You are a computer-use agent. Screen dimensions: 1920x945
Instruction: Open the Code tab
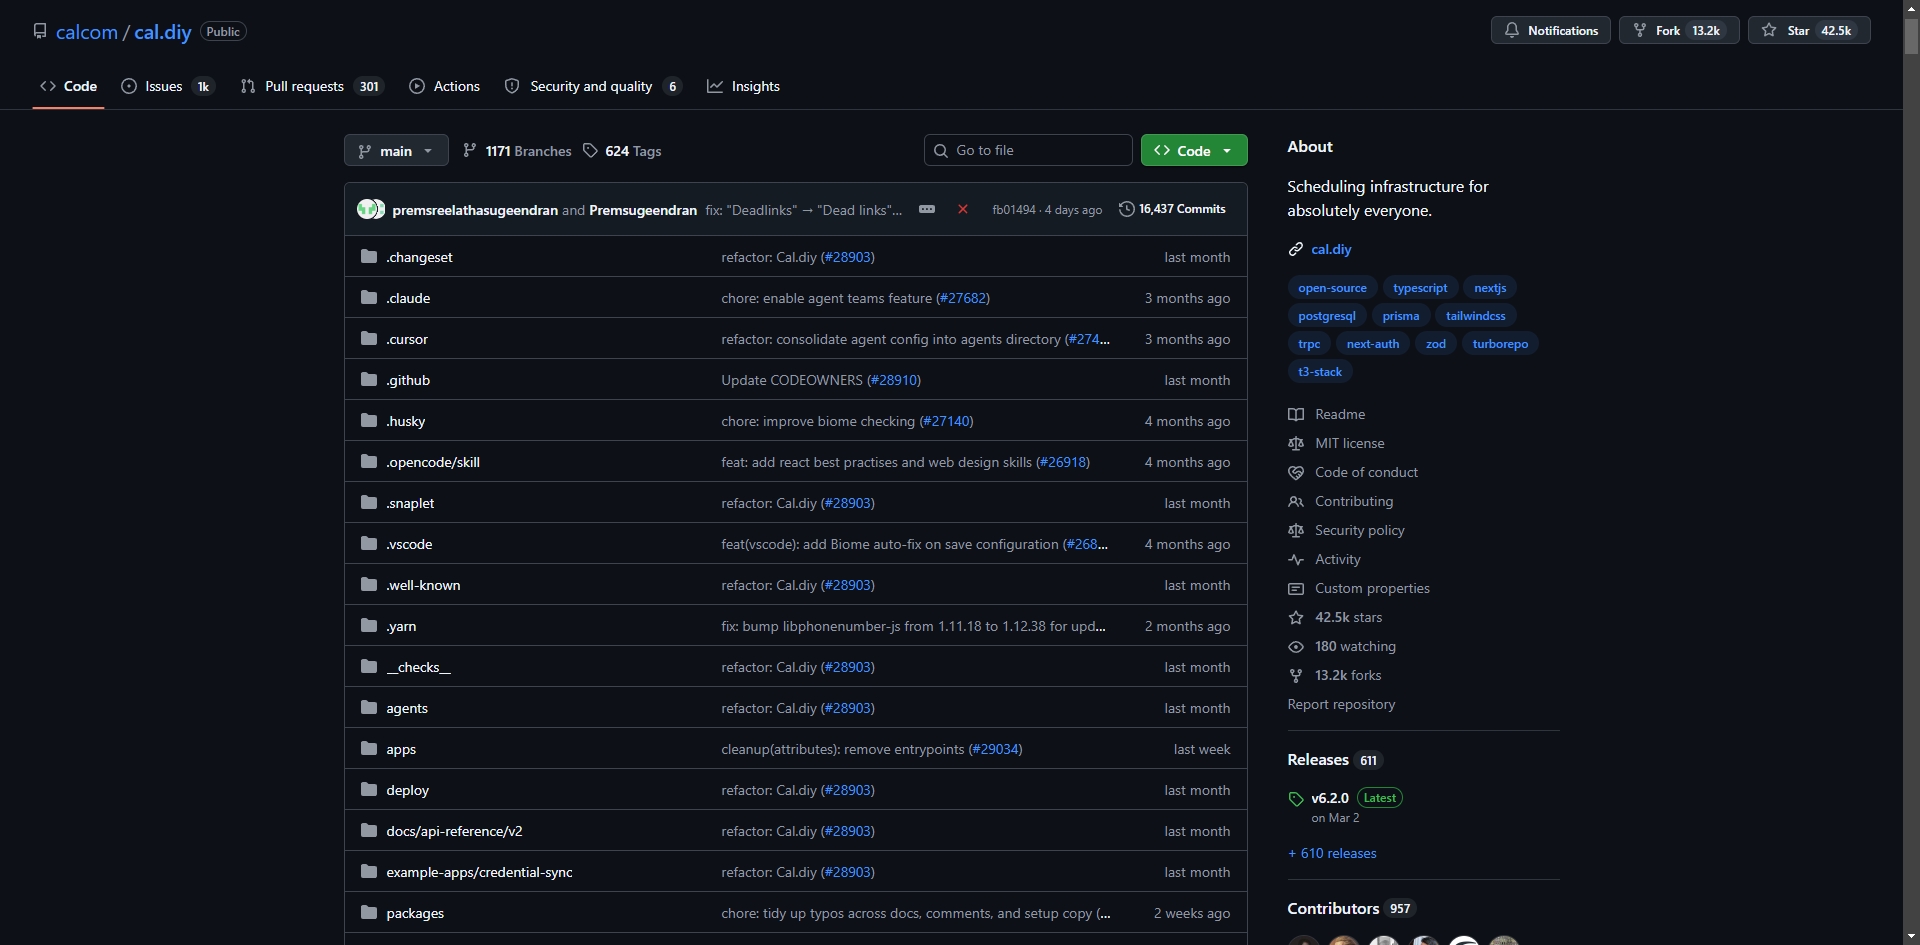click(x=68, y=86)
